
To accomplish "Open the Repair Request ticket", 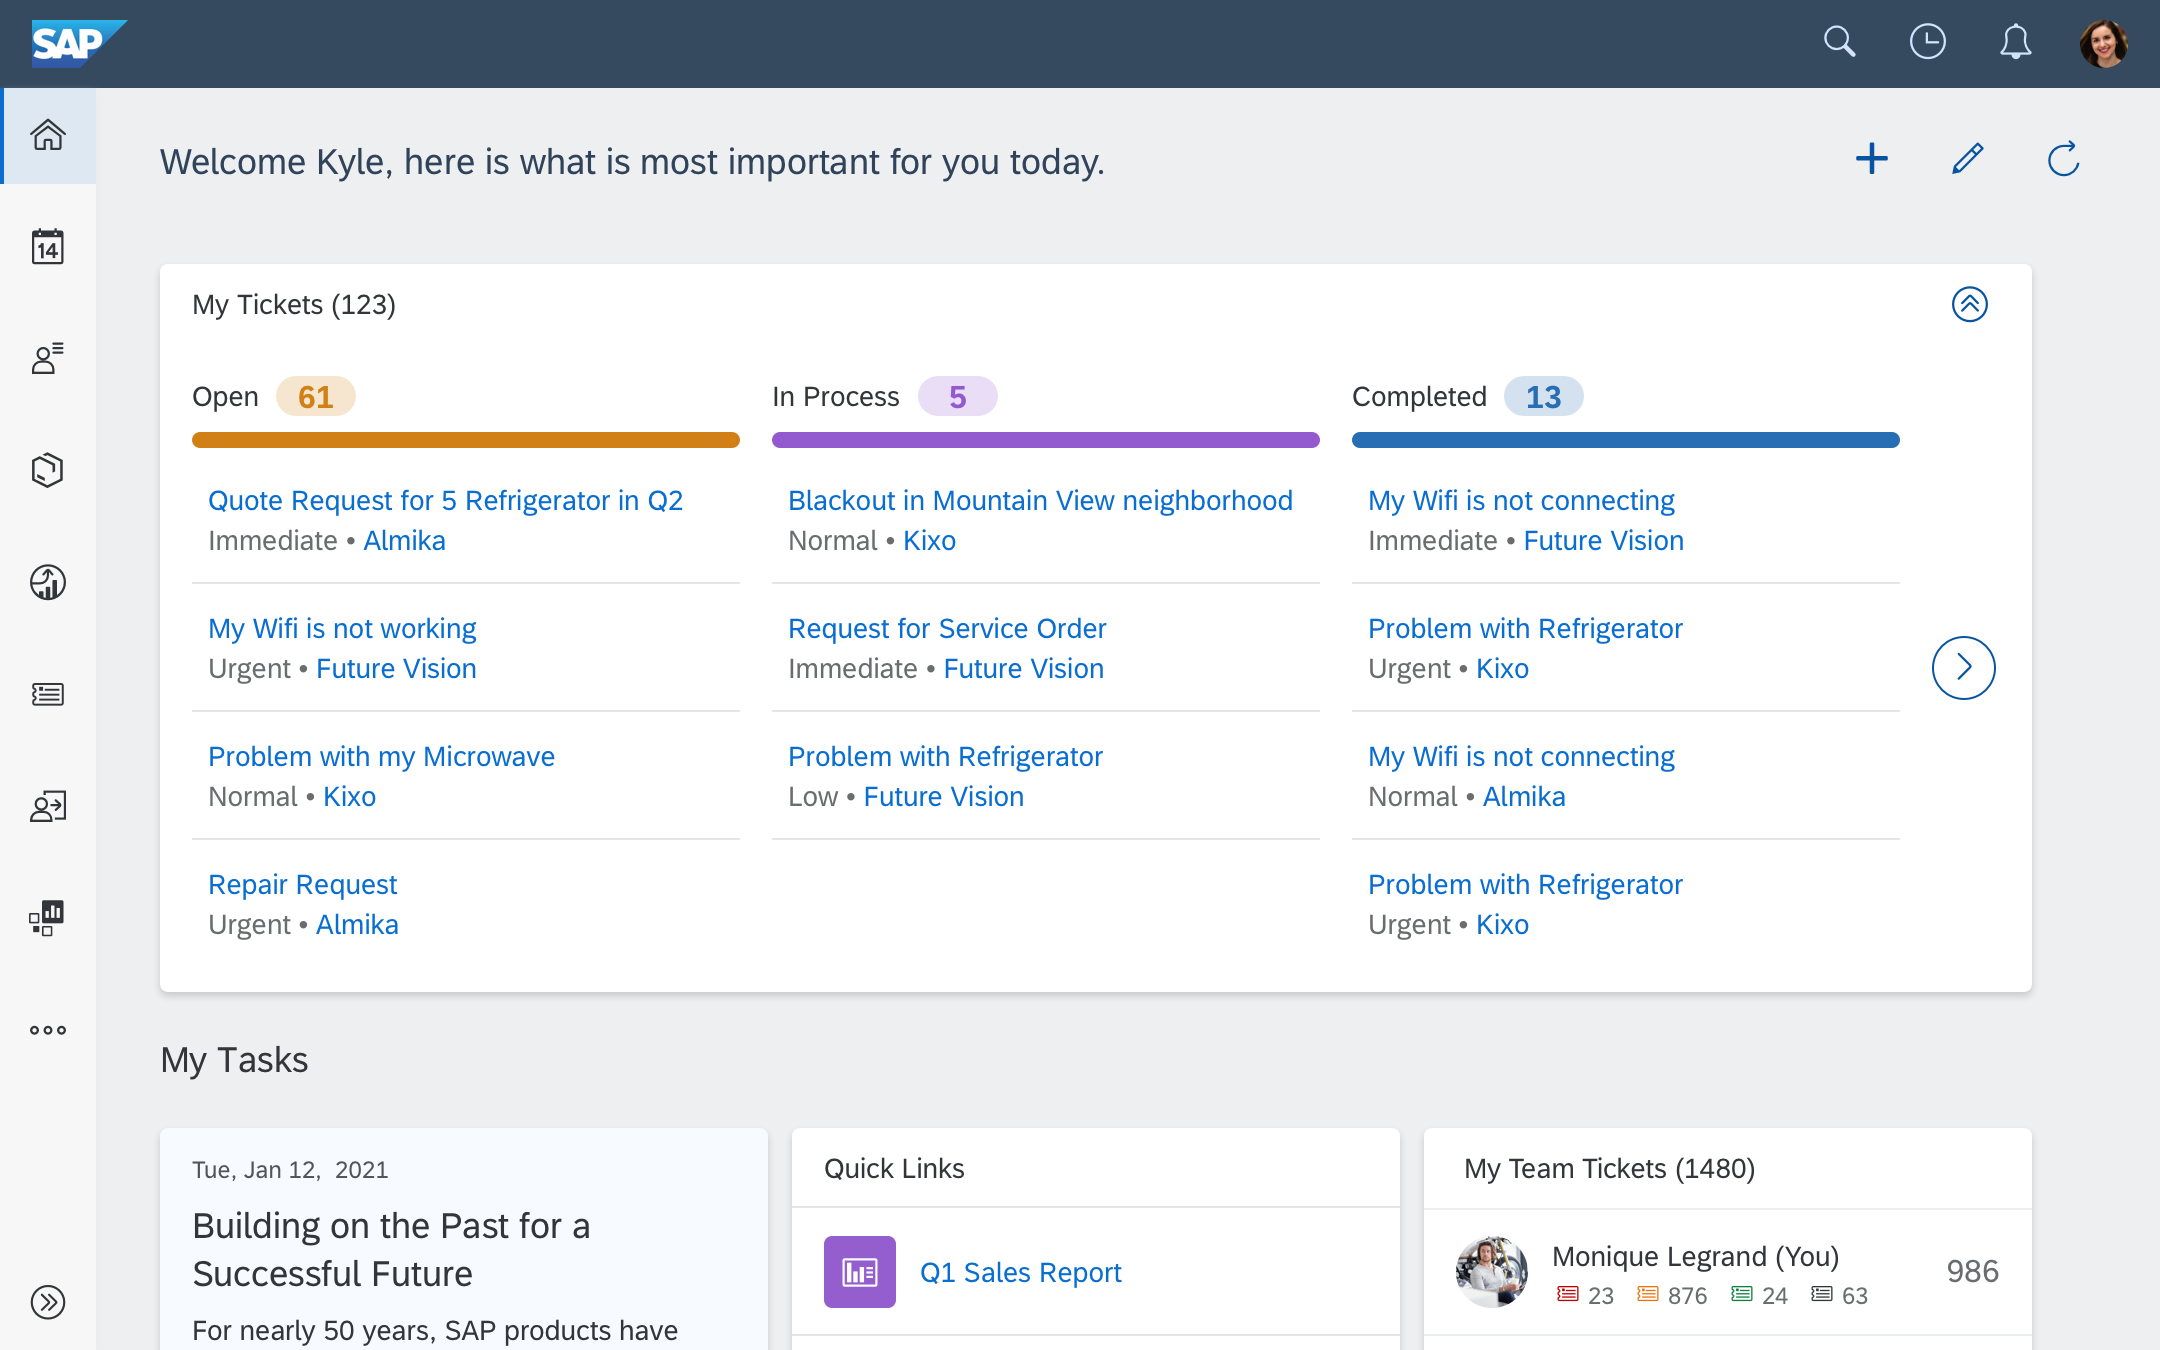I will 302,884.
